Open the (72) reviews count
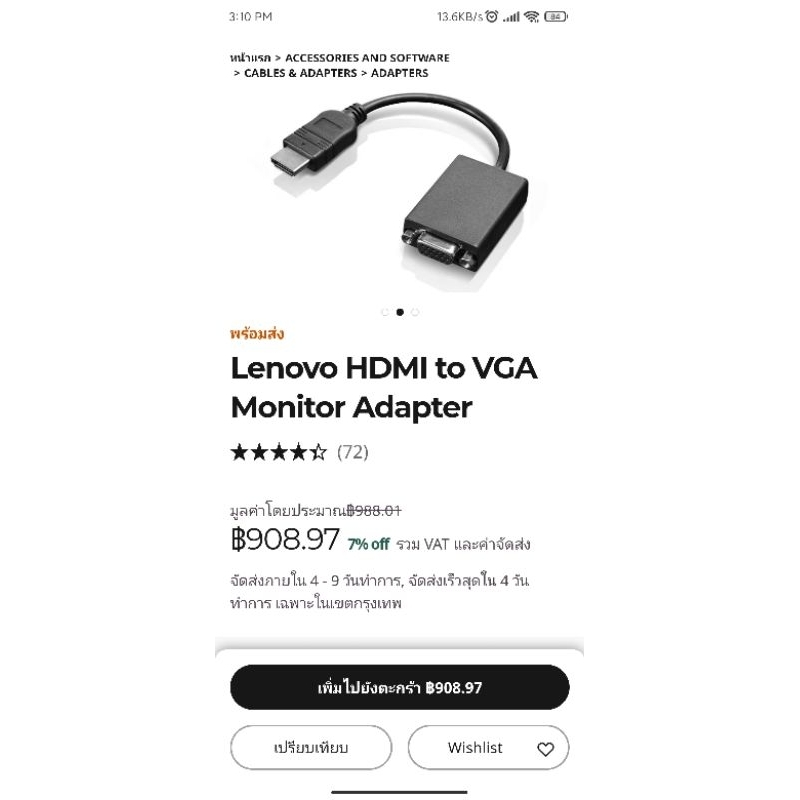 point(353,452)
